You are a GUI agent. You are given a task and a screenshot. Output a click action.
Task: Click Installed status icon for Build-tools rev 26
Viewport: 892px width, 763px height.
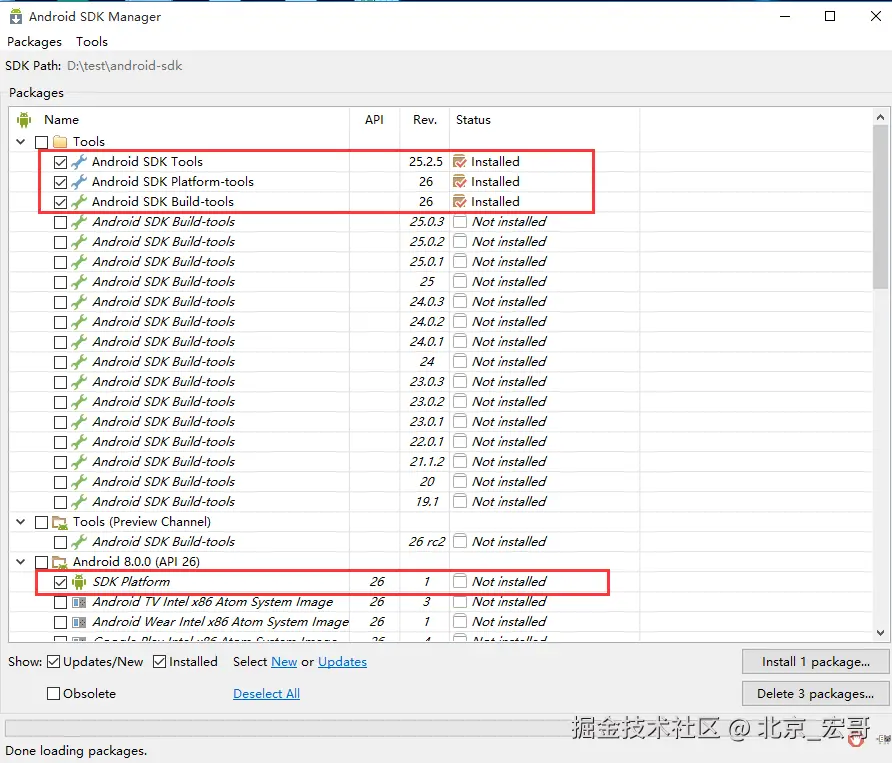[460, 201]
